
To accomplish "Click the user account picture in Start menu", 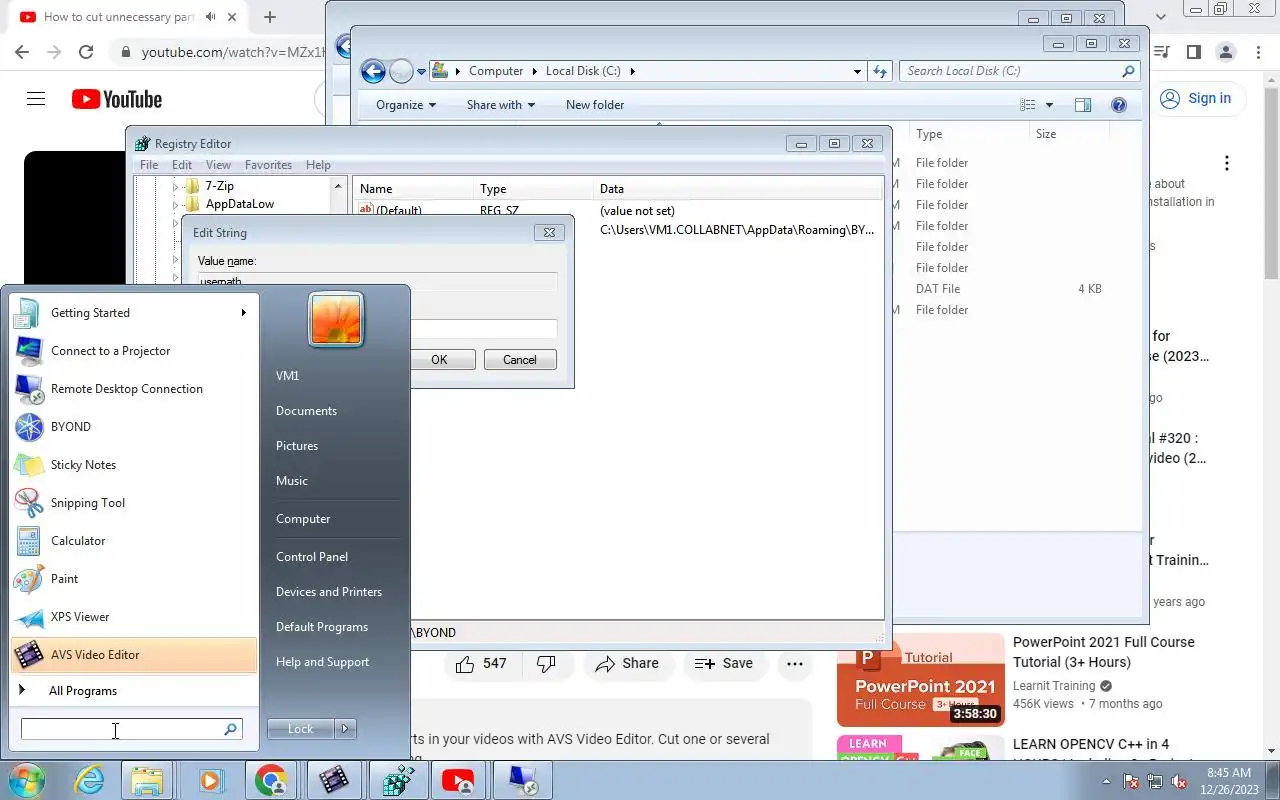I will click(336, 319).
